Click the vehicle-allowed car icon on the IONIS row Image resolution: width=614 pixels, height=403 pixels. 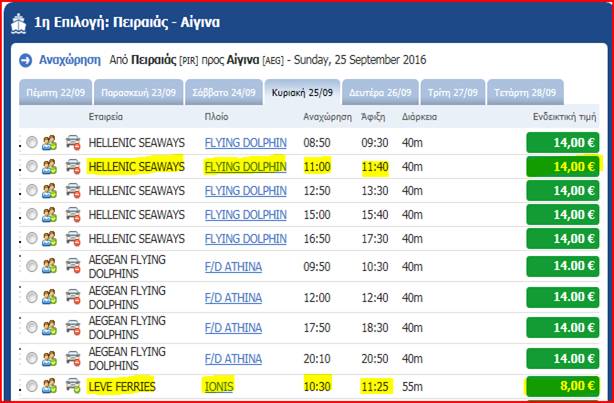point(72,384)
